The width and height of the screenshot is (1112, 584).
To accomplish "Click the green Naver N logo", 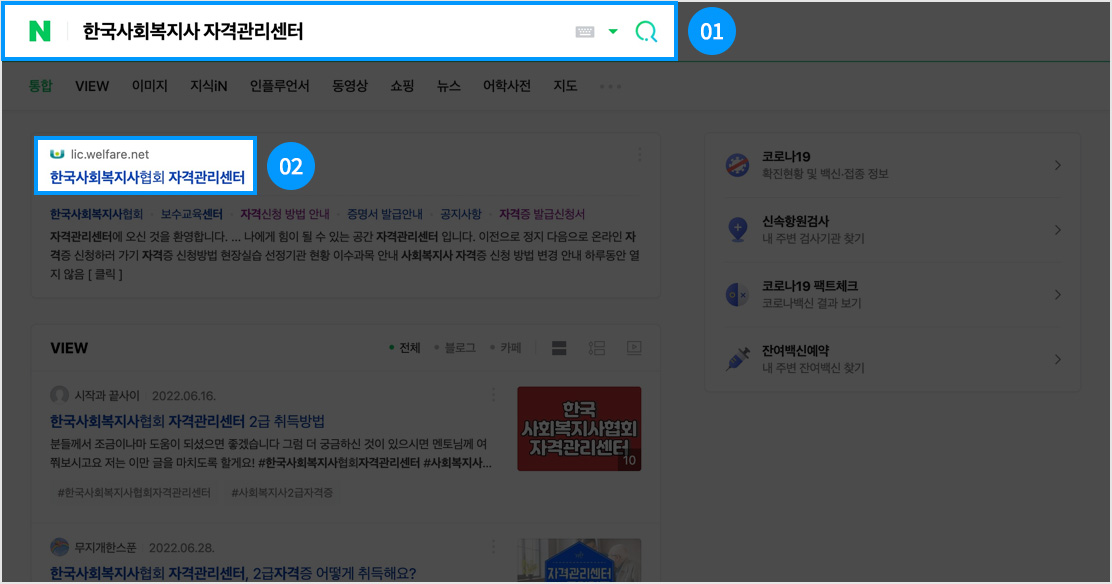I will tap(40, 32).
